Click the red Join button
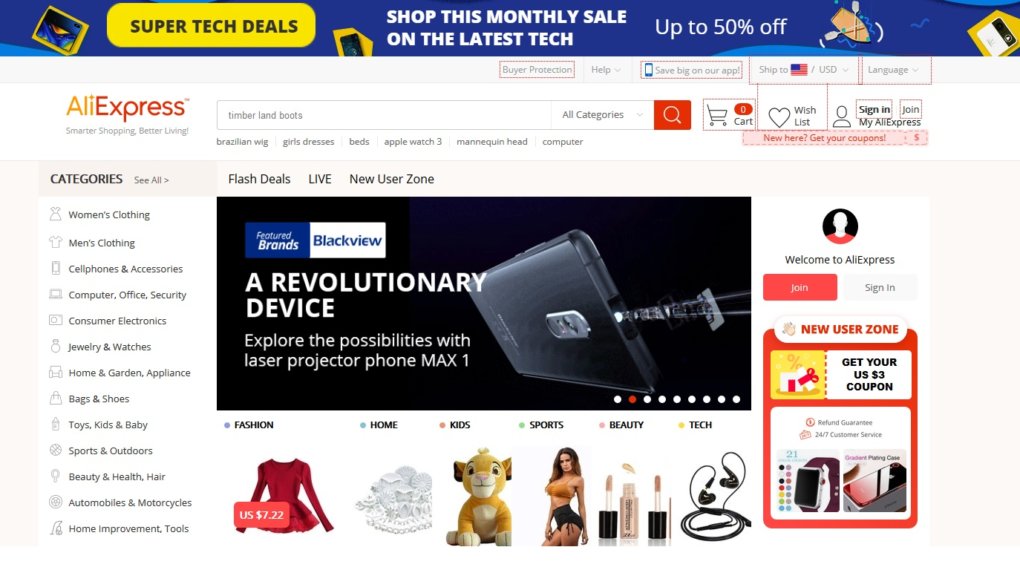The height and width of the screenshot is (570, 1020). (x=799, y=287)
